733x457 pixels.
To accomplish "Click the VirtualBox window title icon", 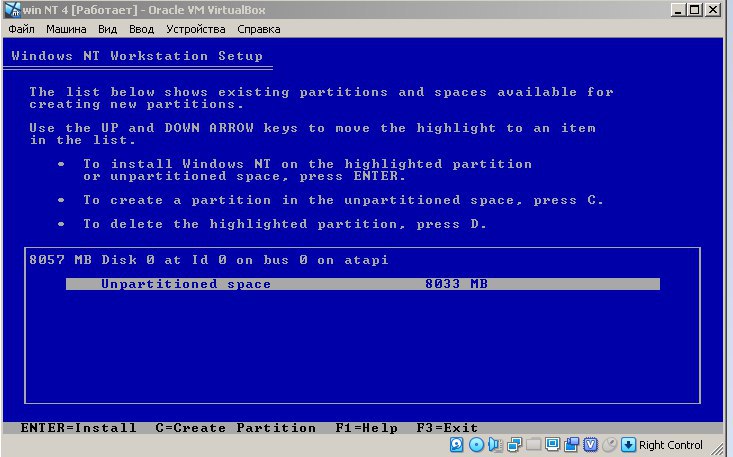I will [x=13, y=10].
